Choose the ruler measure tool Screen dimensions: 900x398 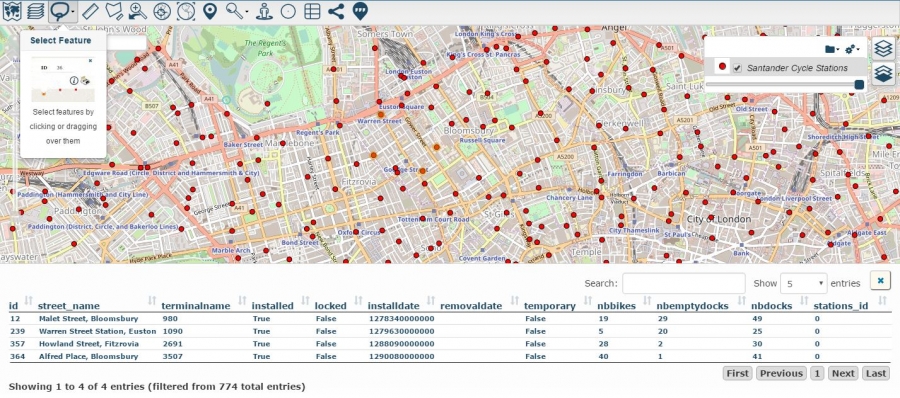coord(91,11)
